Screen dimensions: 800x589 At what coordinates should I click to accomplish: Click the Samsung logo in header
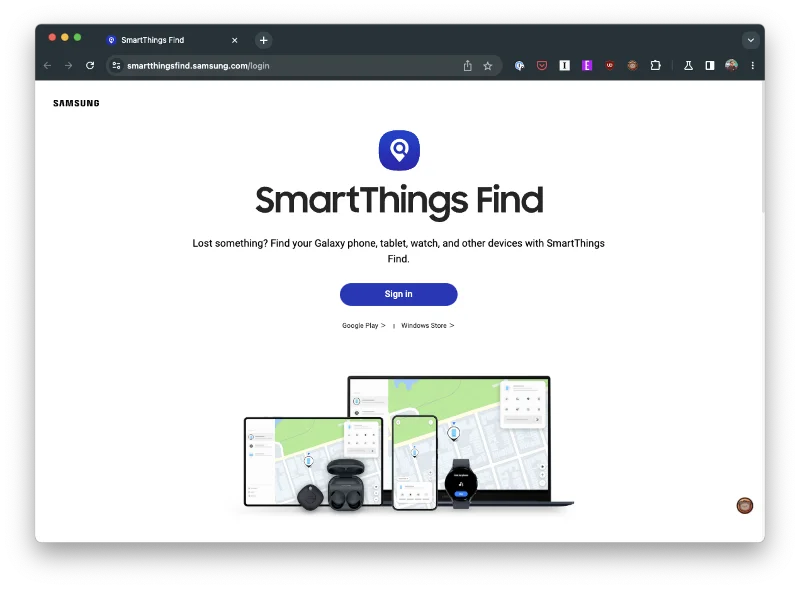[76, 103]
